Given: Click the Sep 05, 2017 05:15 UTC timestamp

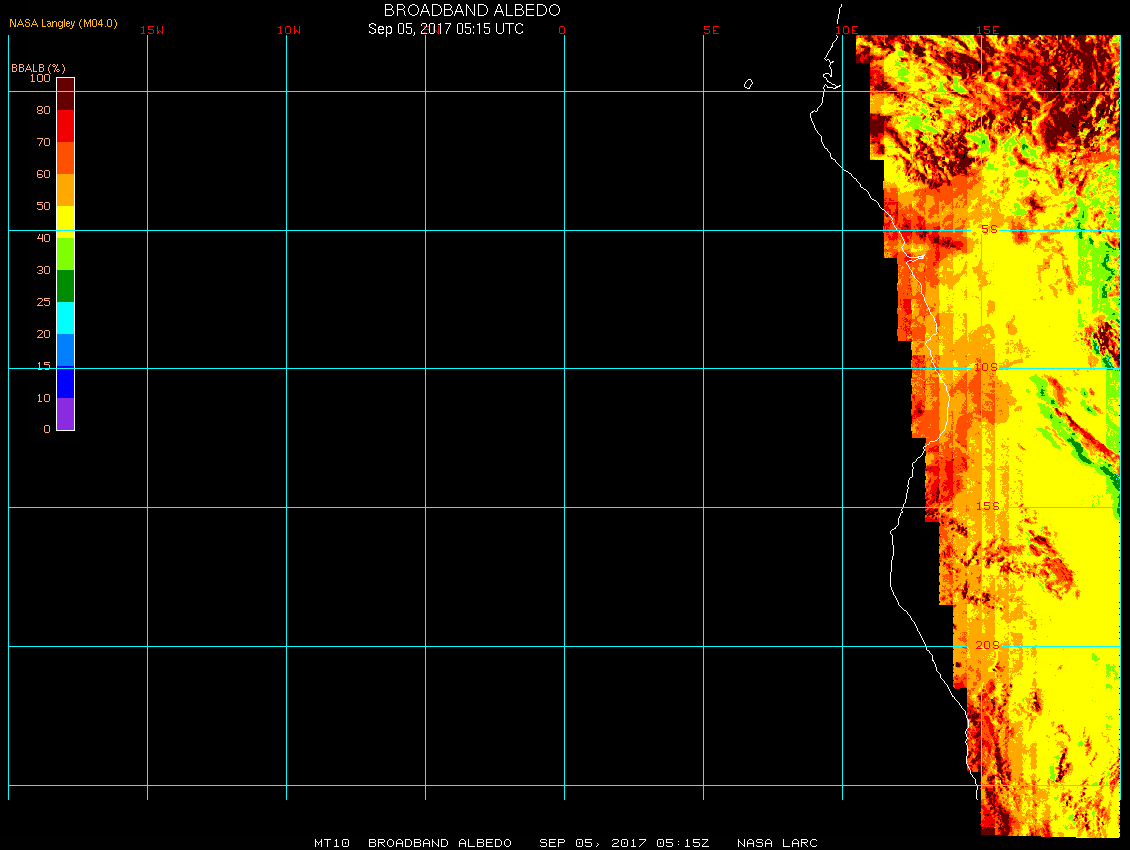Looking at the screenshot, I should (x=446, y=29).
